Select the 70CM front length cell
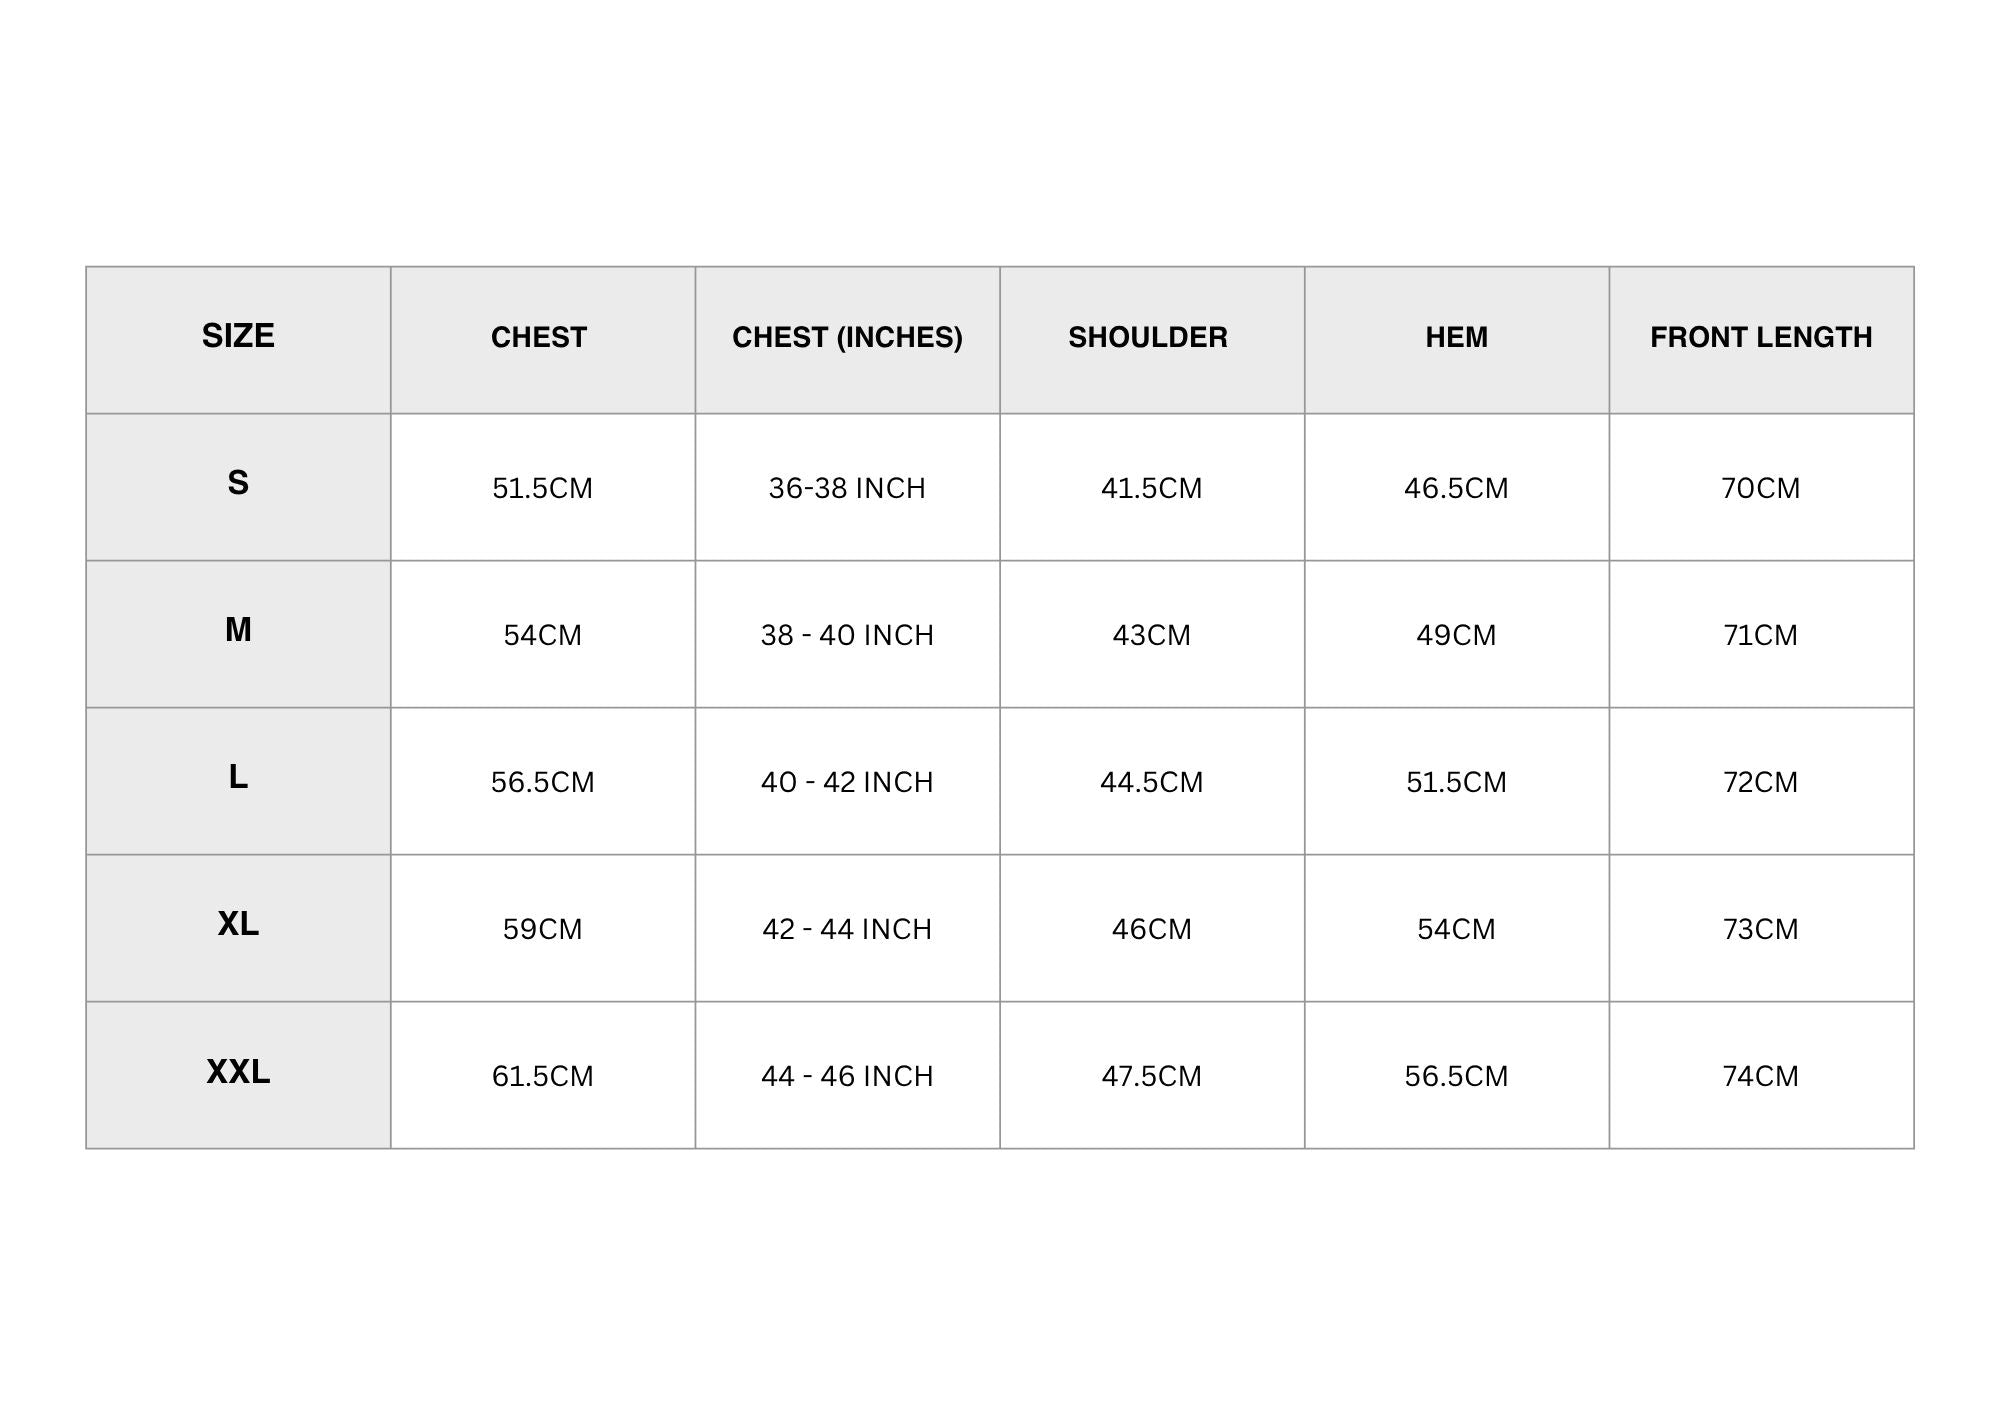Screen dimensions: 2000x1414 click(x=1760, y=488)
